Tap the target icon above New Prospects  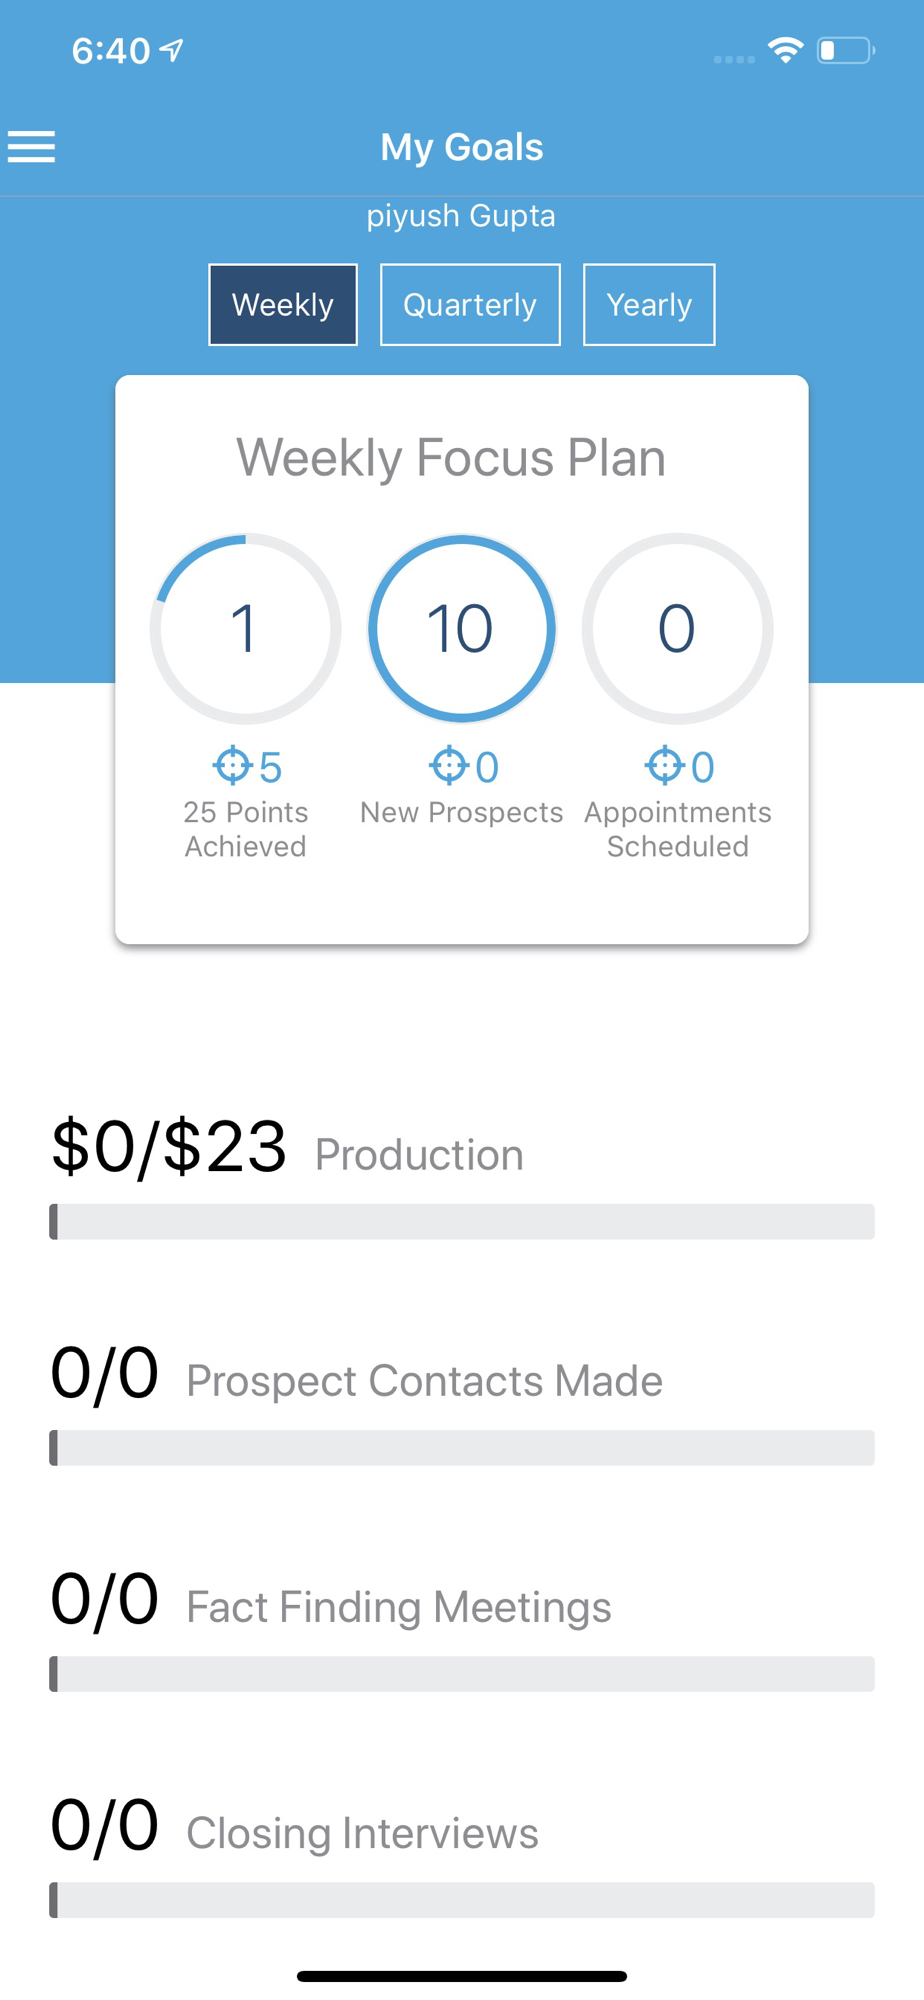point(448,766)
